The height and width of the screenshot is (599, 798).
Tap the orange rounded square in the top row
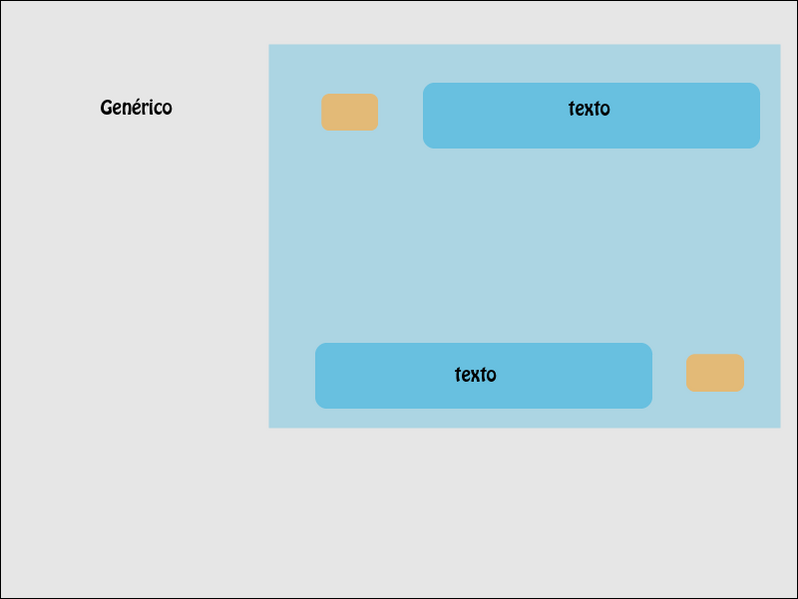[x=349, y=112]
